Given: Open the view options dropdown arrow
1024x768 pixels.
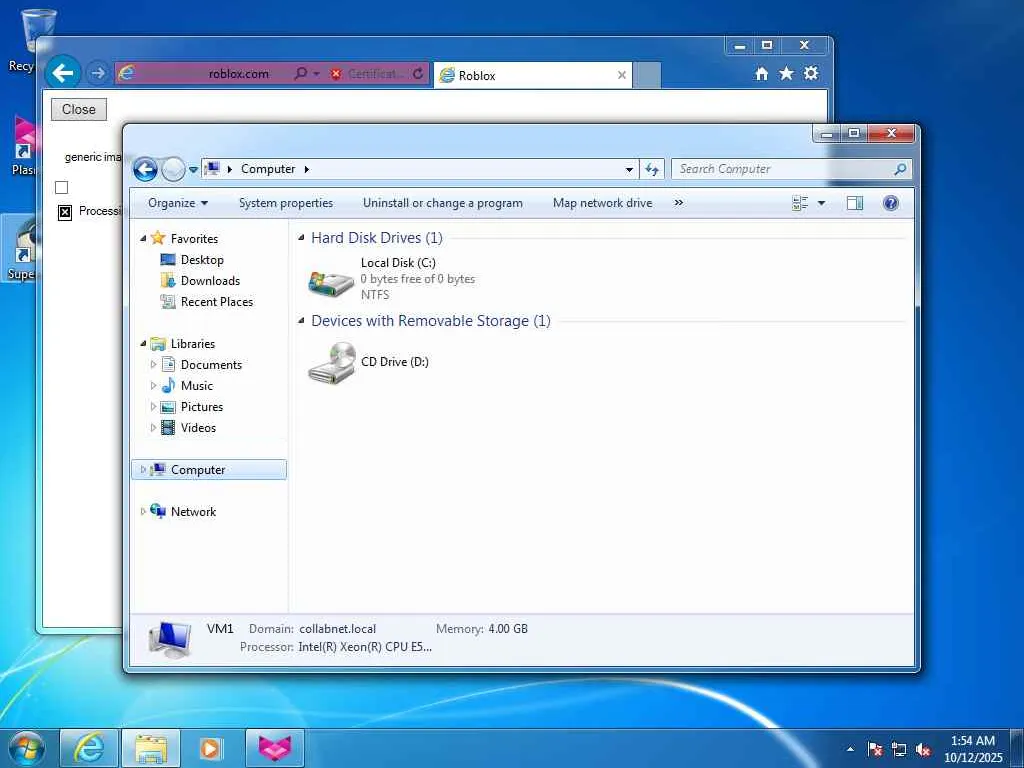Looking at the screenshot, I should 822,203.
